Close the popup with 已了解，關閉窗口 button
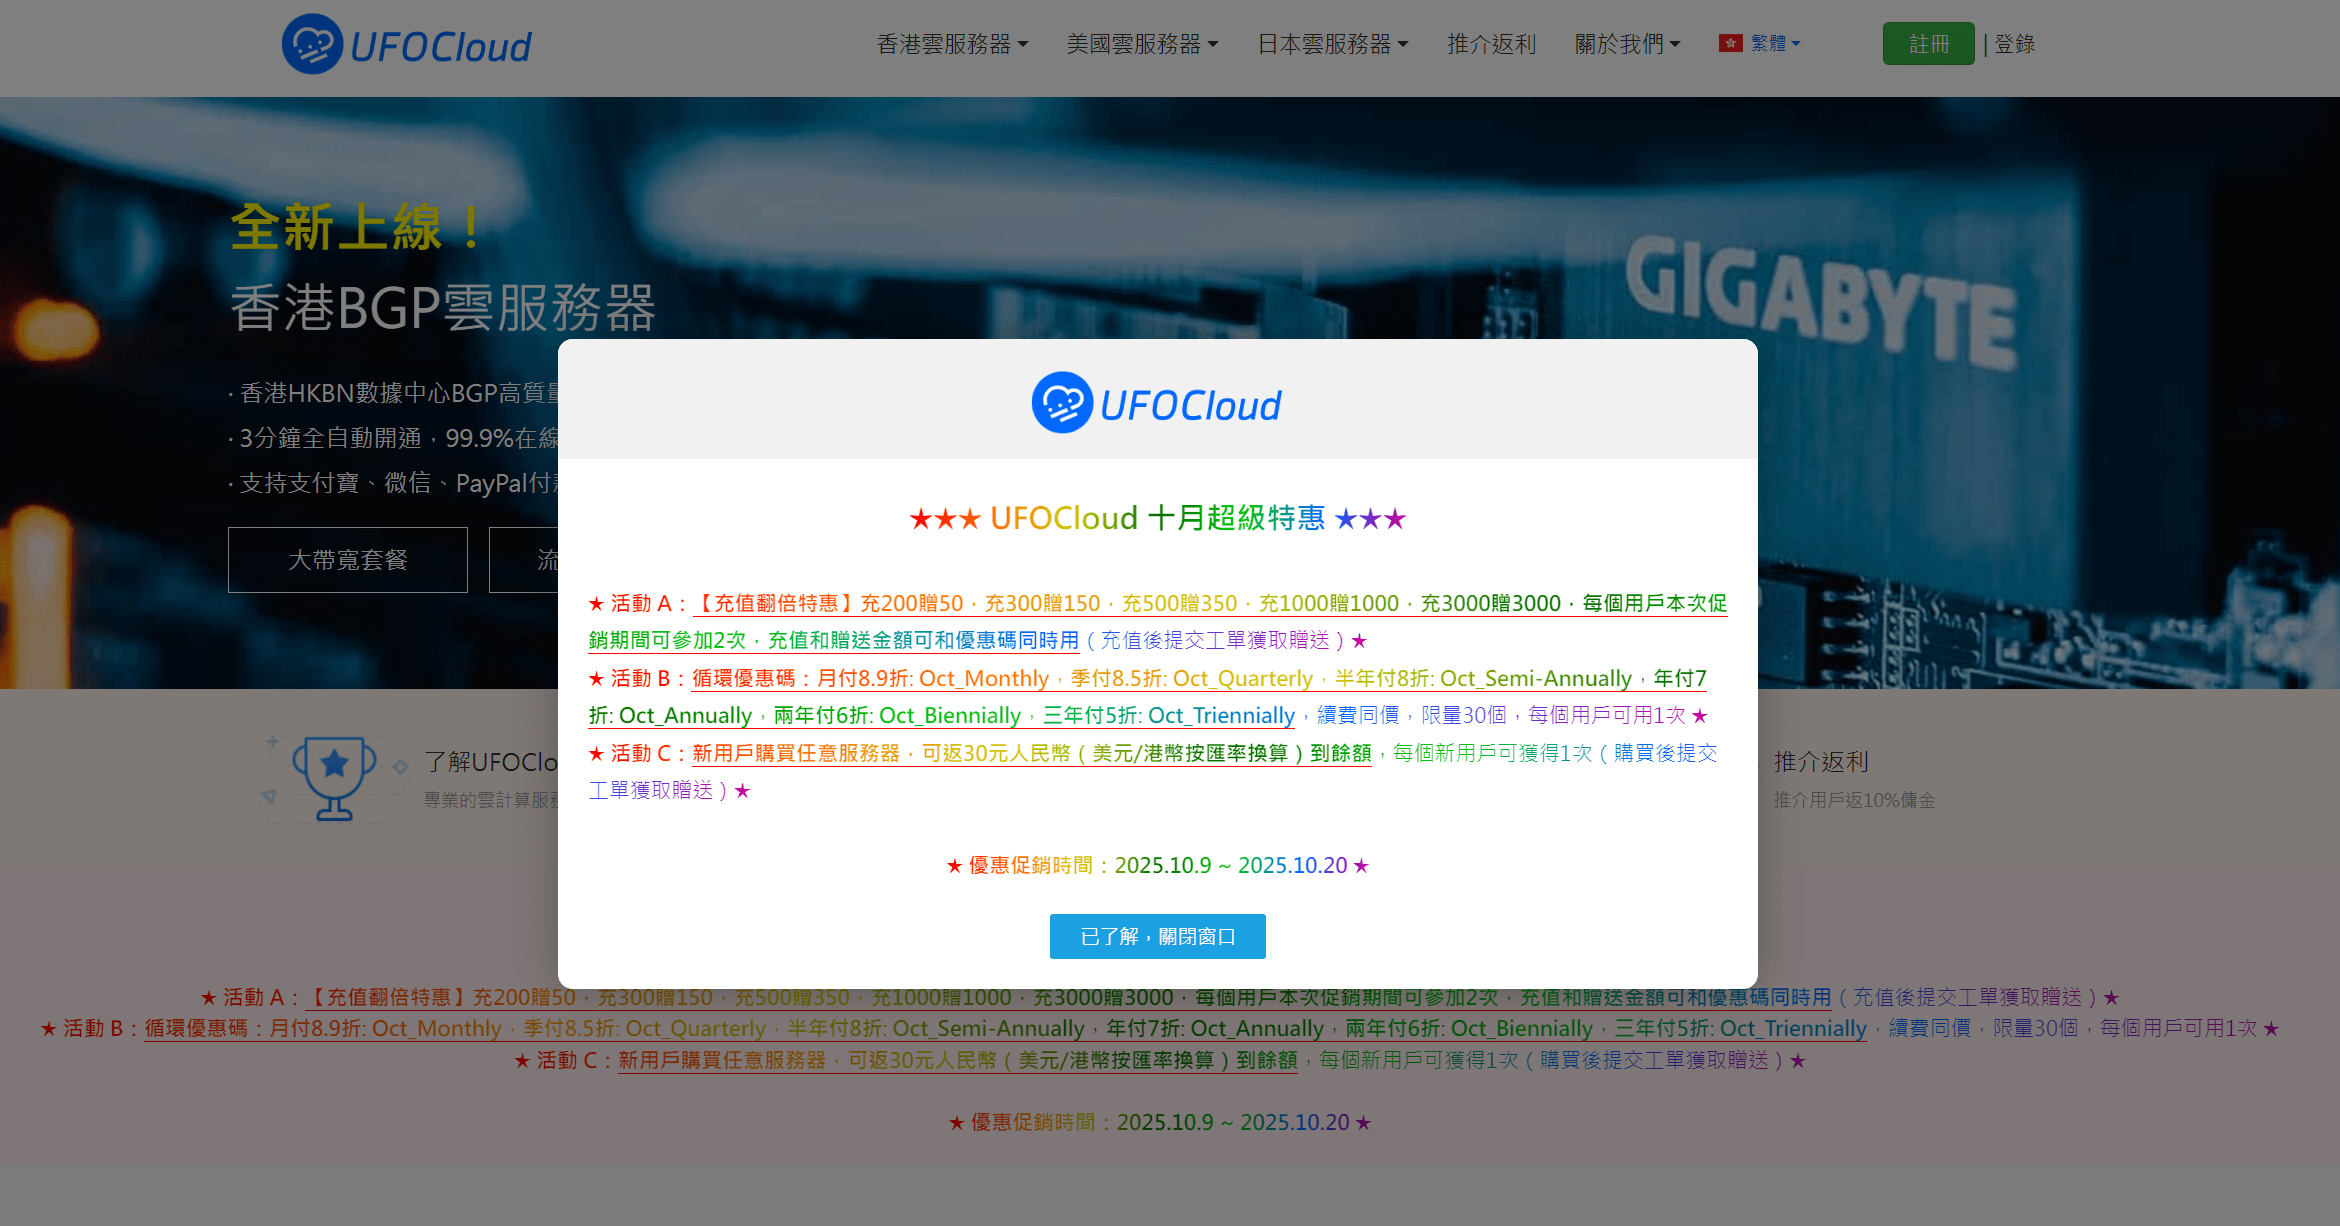This screenshot has height=1226, width=2340. tap(1157, 936)
